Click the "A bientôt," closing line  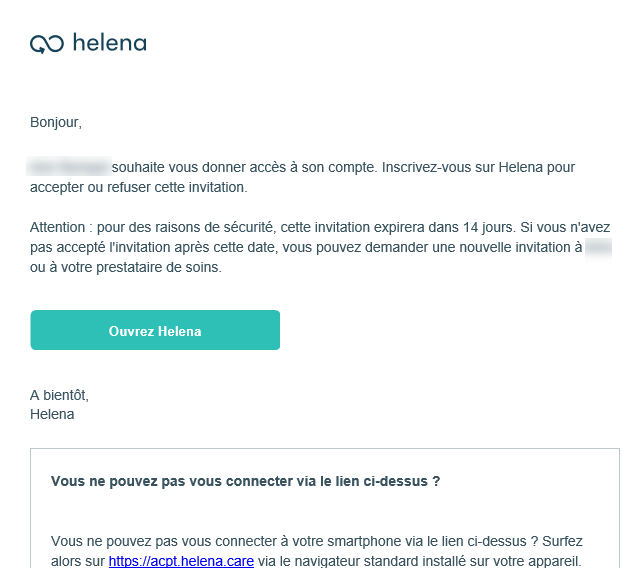pos(60,395)
